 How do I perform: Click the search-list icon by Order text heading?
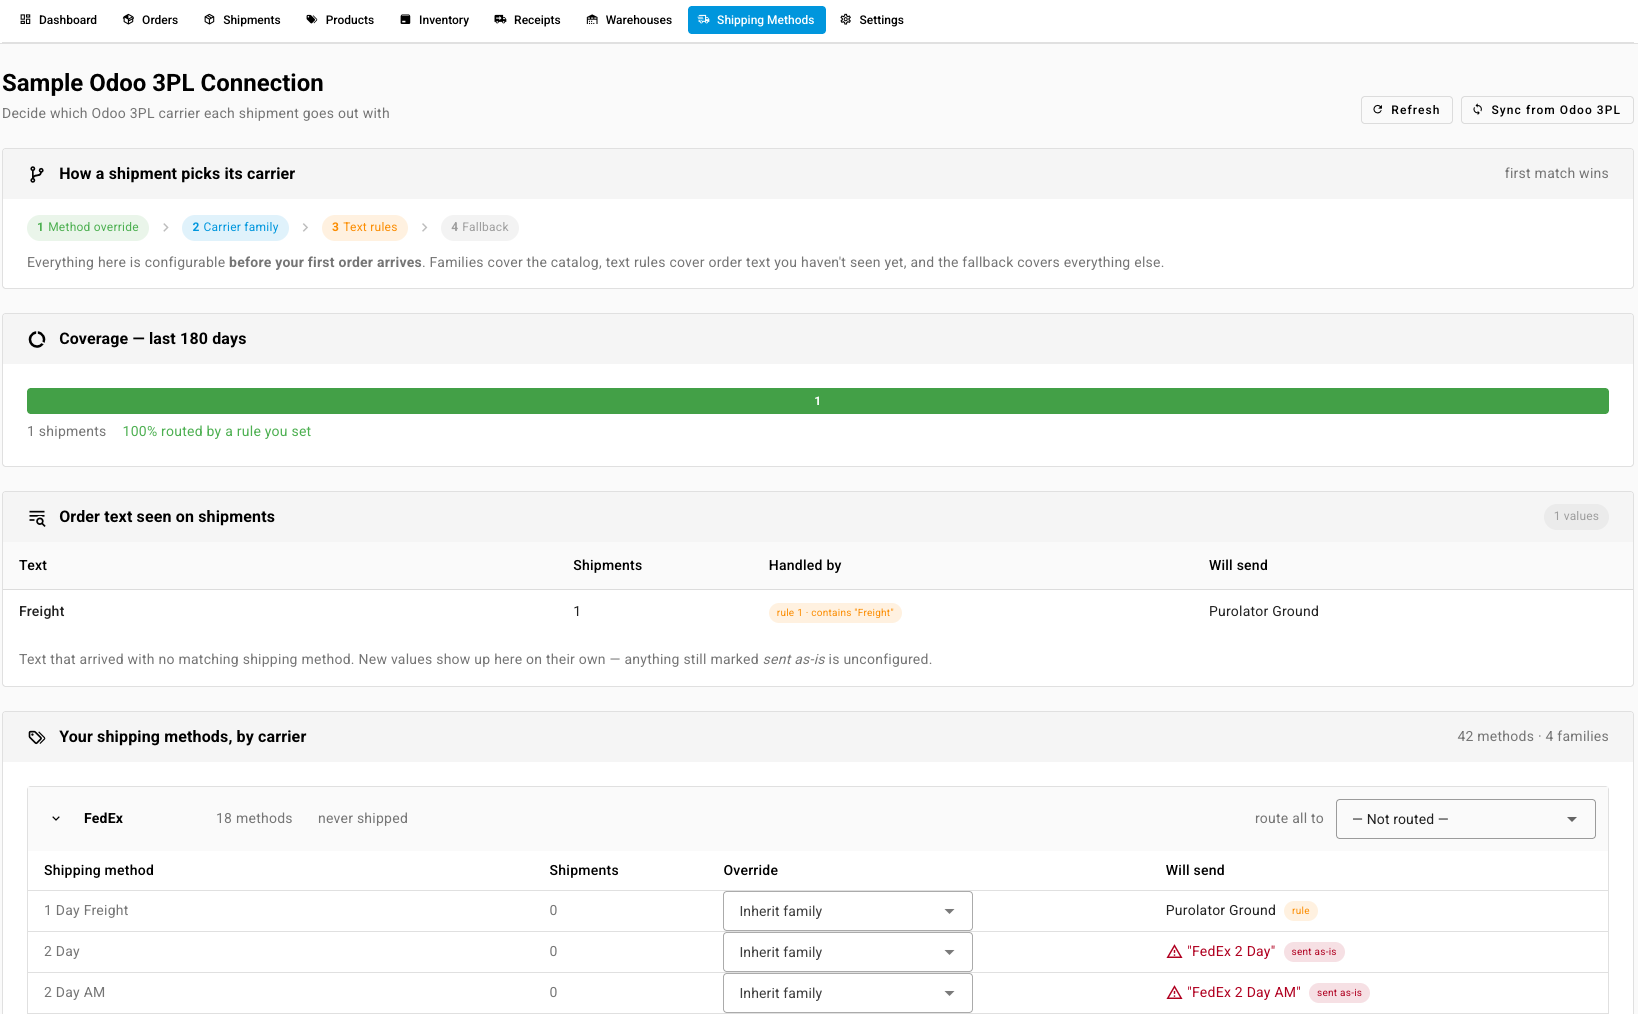[37, 517]
